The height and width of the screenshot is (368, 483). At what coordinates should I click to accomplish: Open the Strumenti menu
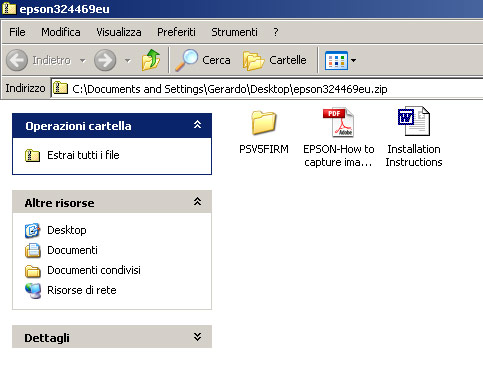pos(234,32)
